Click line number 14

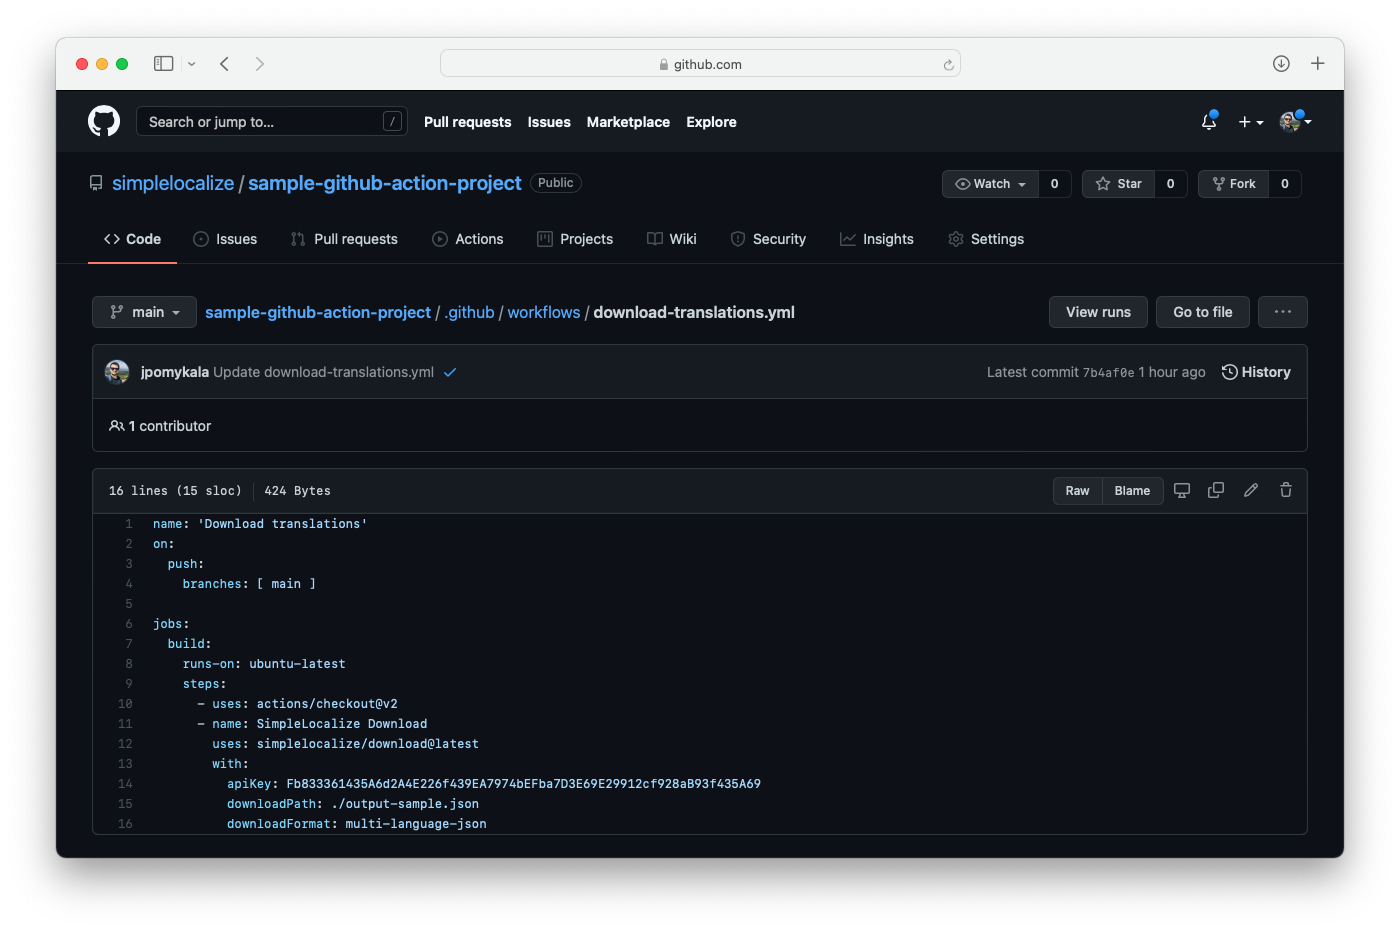[125, 784]
